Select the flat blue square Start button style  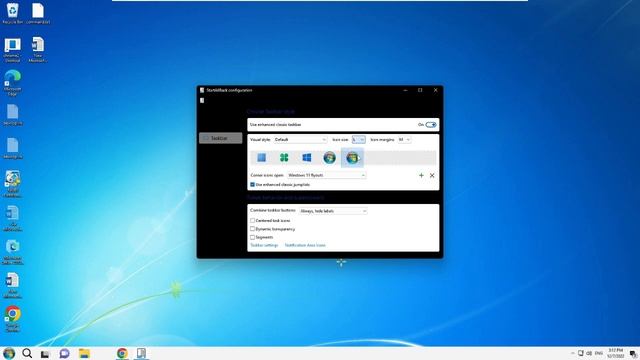point(262,158)
